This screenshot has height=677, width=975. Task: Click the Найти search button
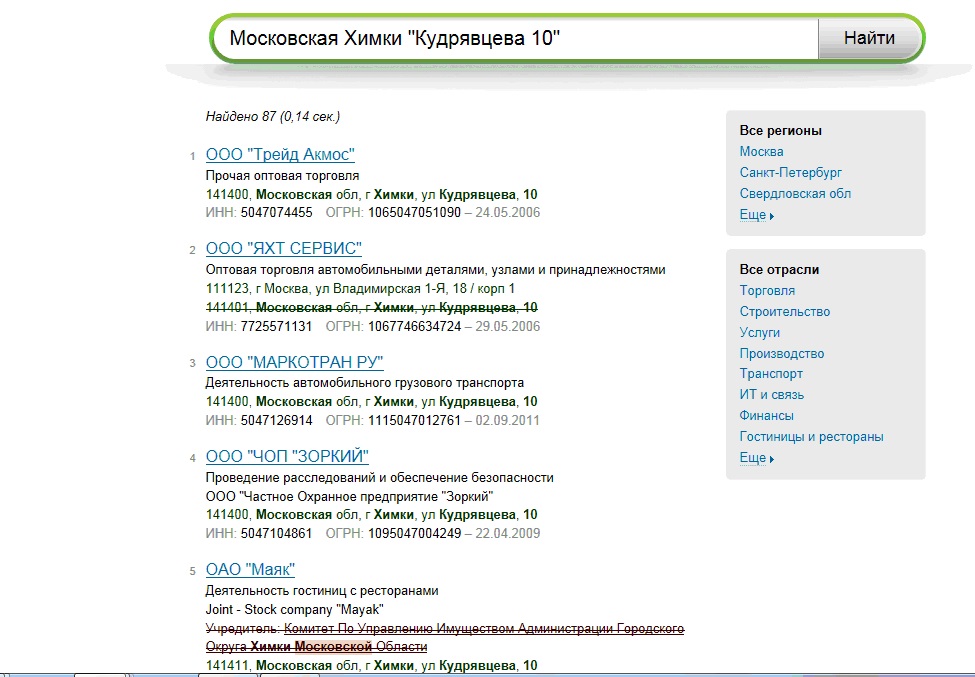pos(869,38)
